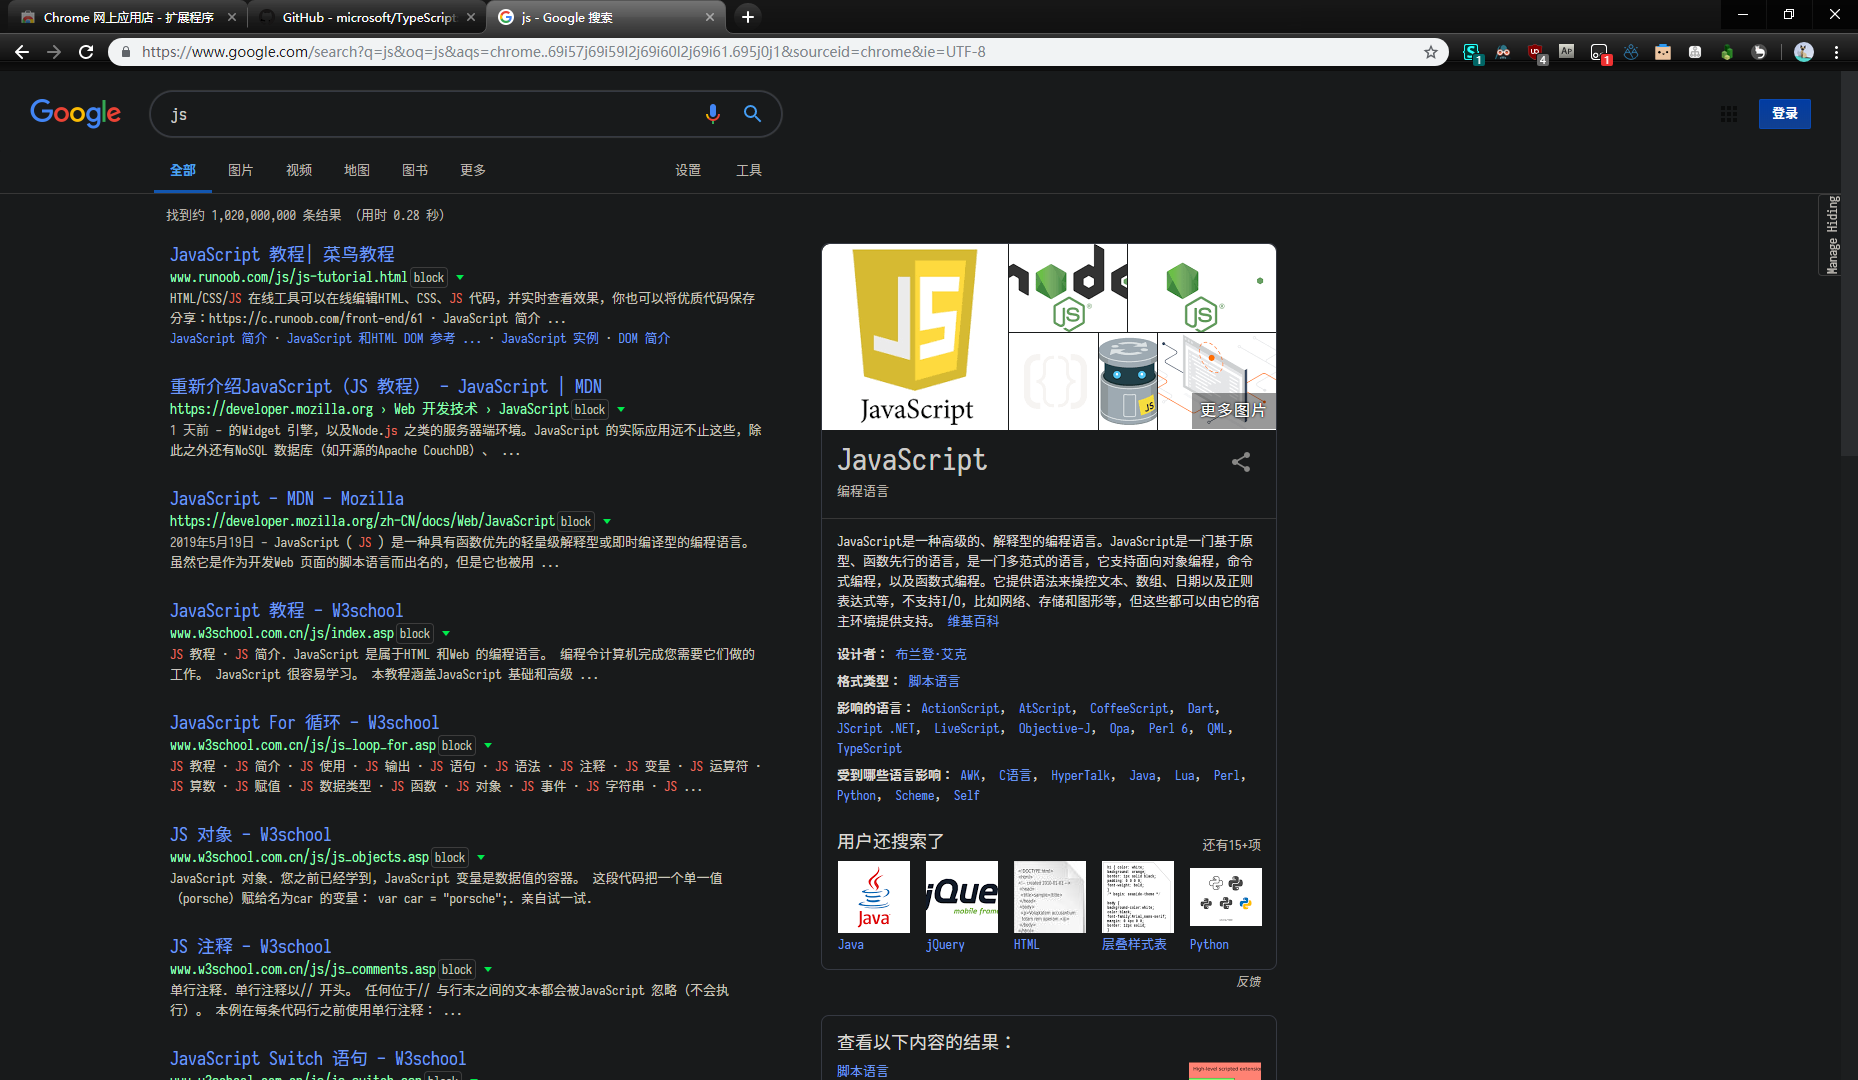Image resolution: width=1858 pixels, height=1080 pixels.
Task: Click the voice search microphone icon
Action: coord(712,114)
